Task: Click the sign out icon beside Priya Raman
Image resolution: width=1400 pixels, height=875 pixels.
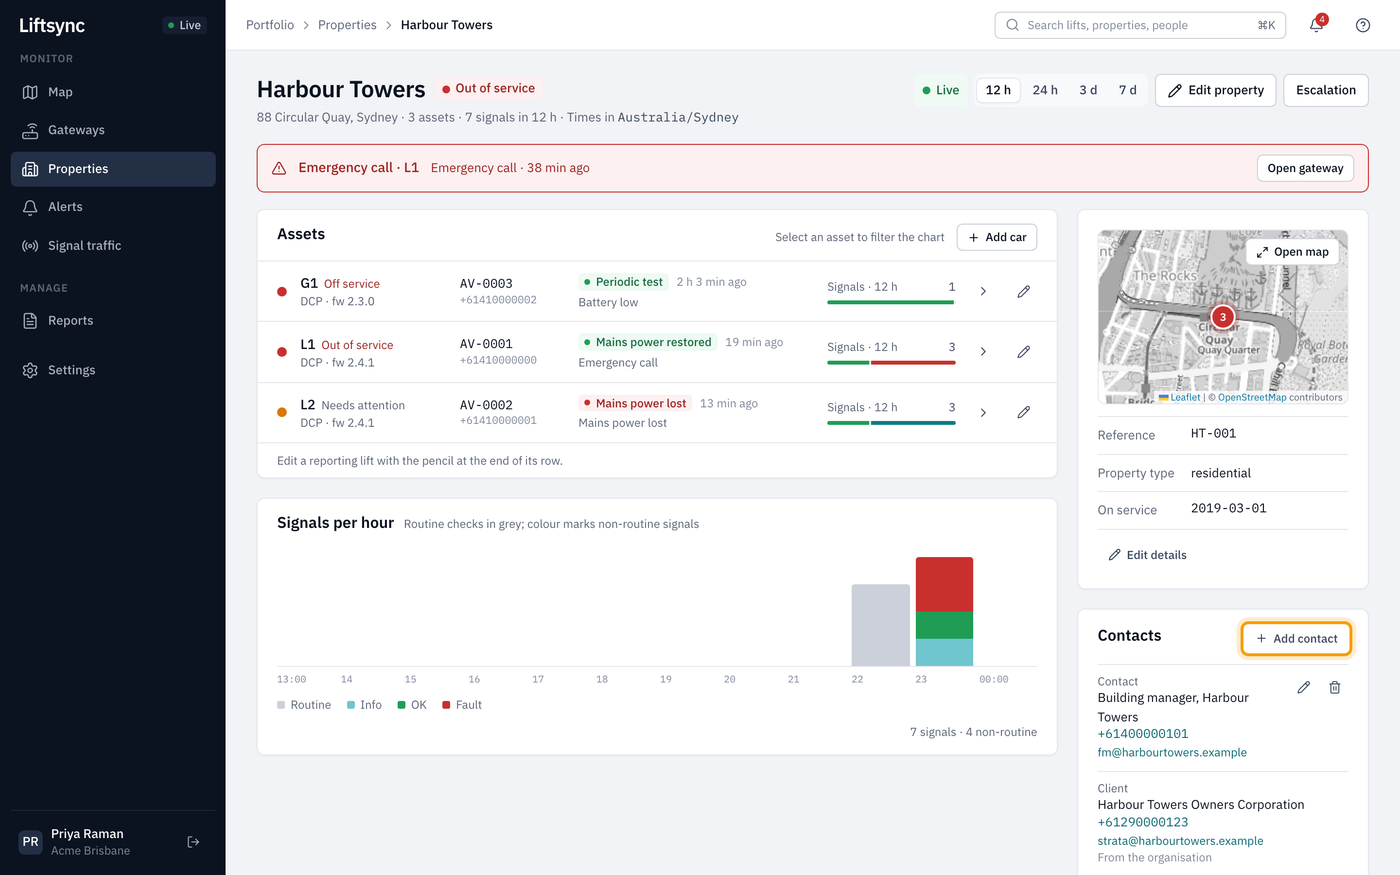Action: tap(194, 842)
